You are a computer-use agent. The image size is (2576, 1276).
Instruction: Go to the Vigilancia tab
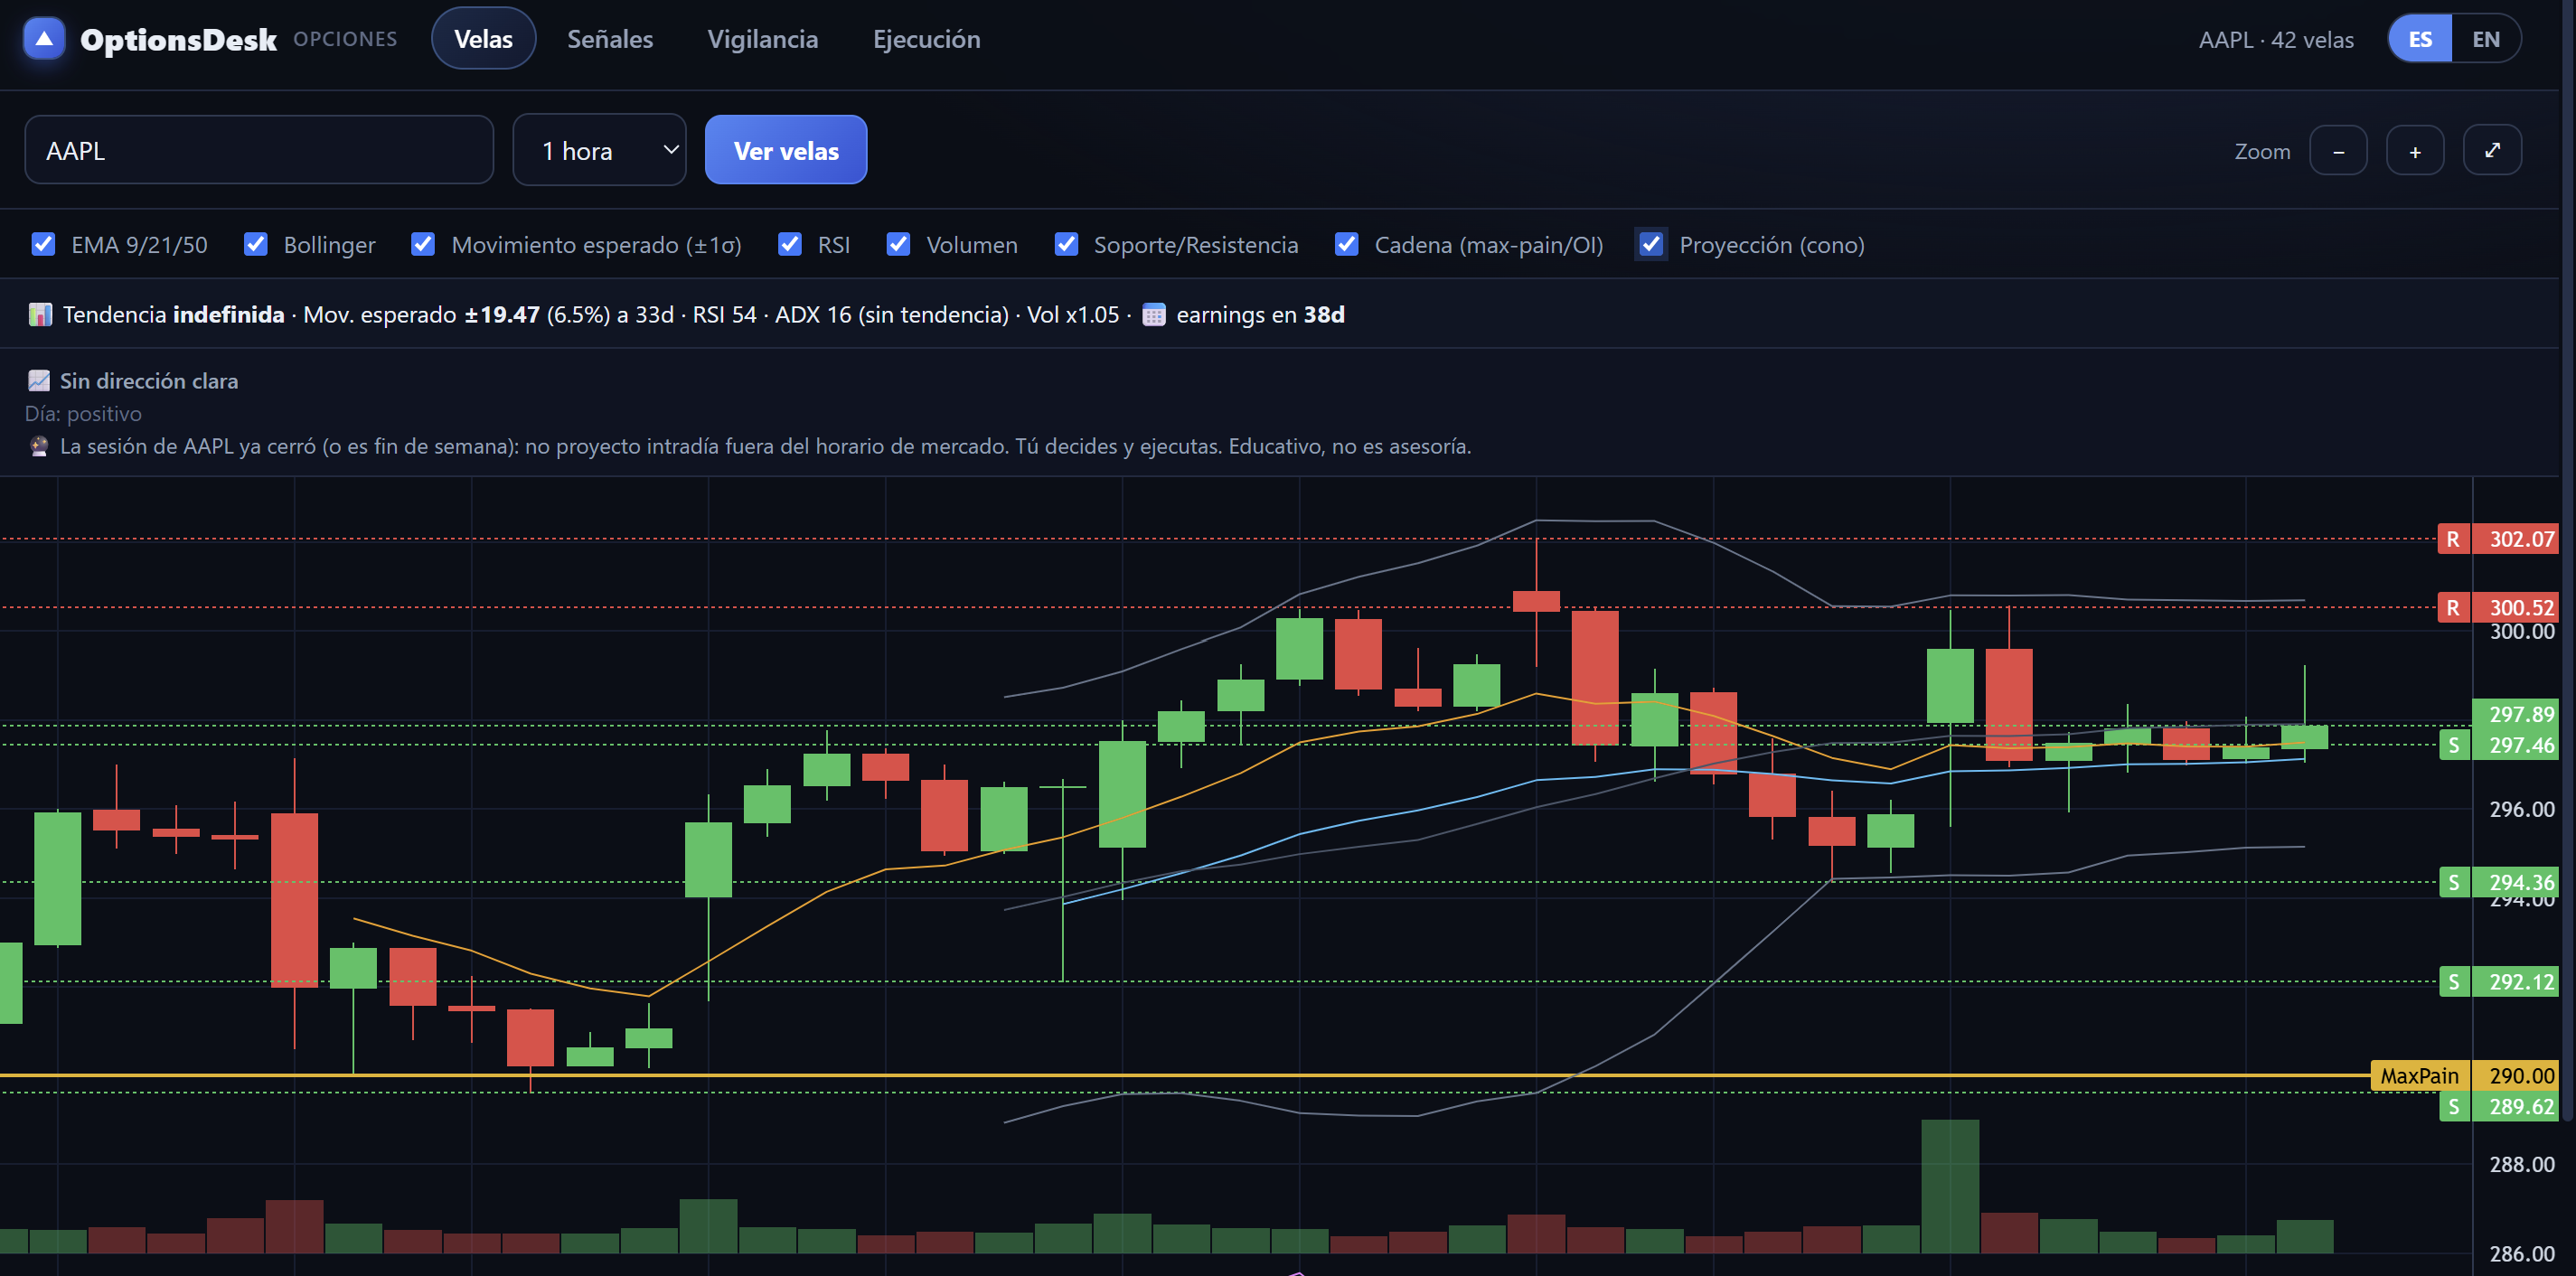coord(763,39)
